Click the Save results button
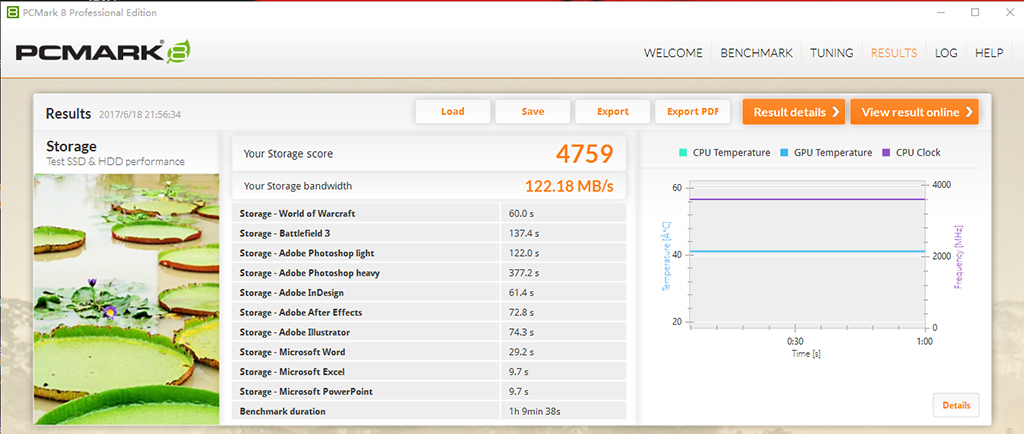Image resolution: width=1024 pixels, height=434 pixels. click(x=533, y=112)
